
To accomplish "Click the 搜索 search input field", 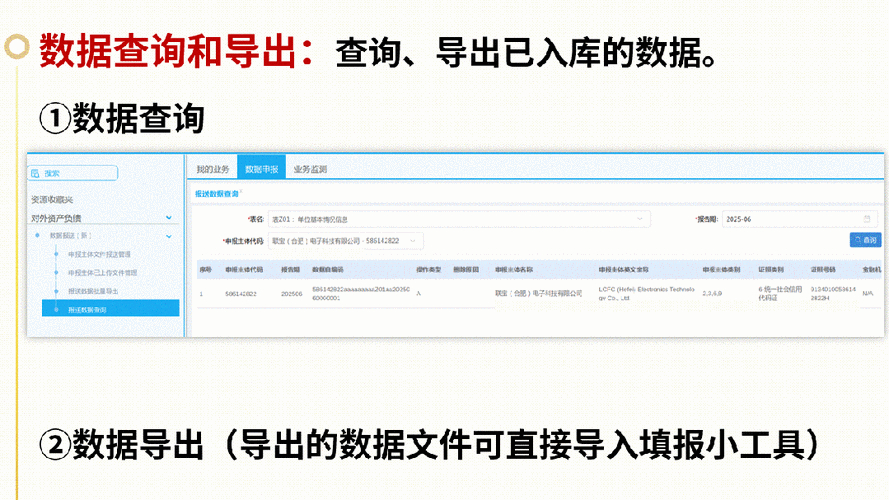I will tap(73, 173).
